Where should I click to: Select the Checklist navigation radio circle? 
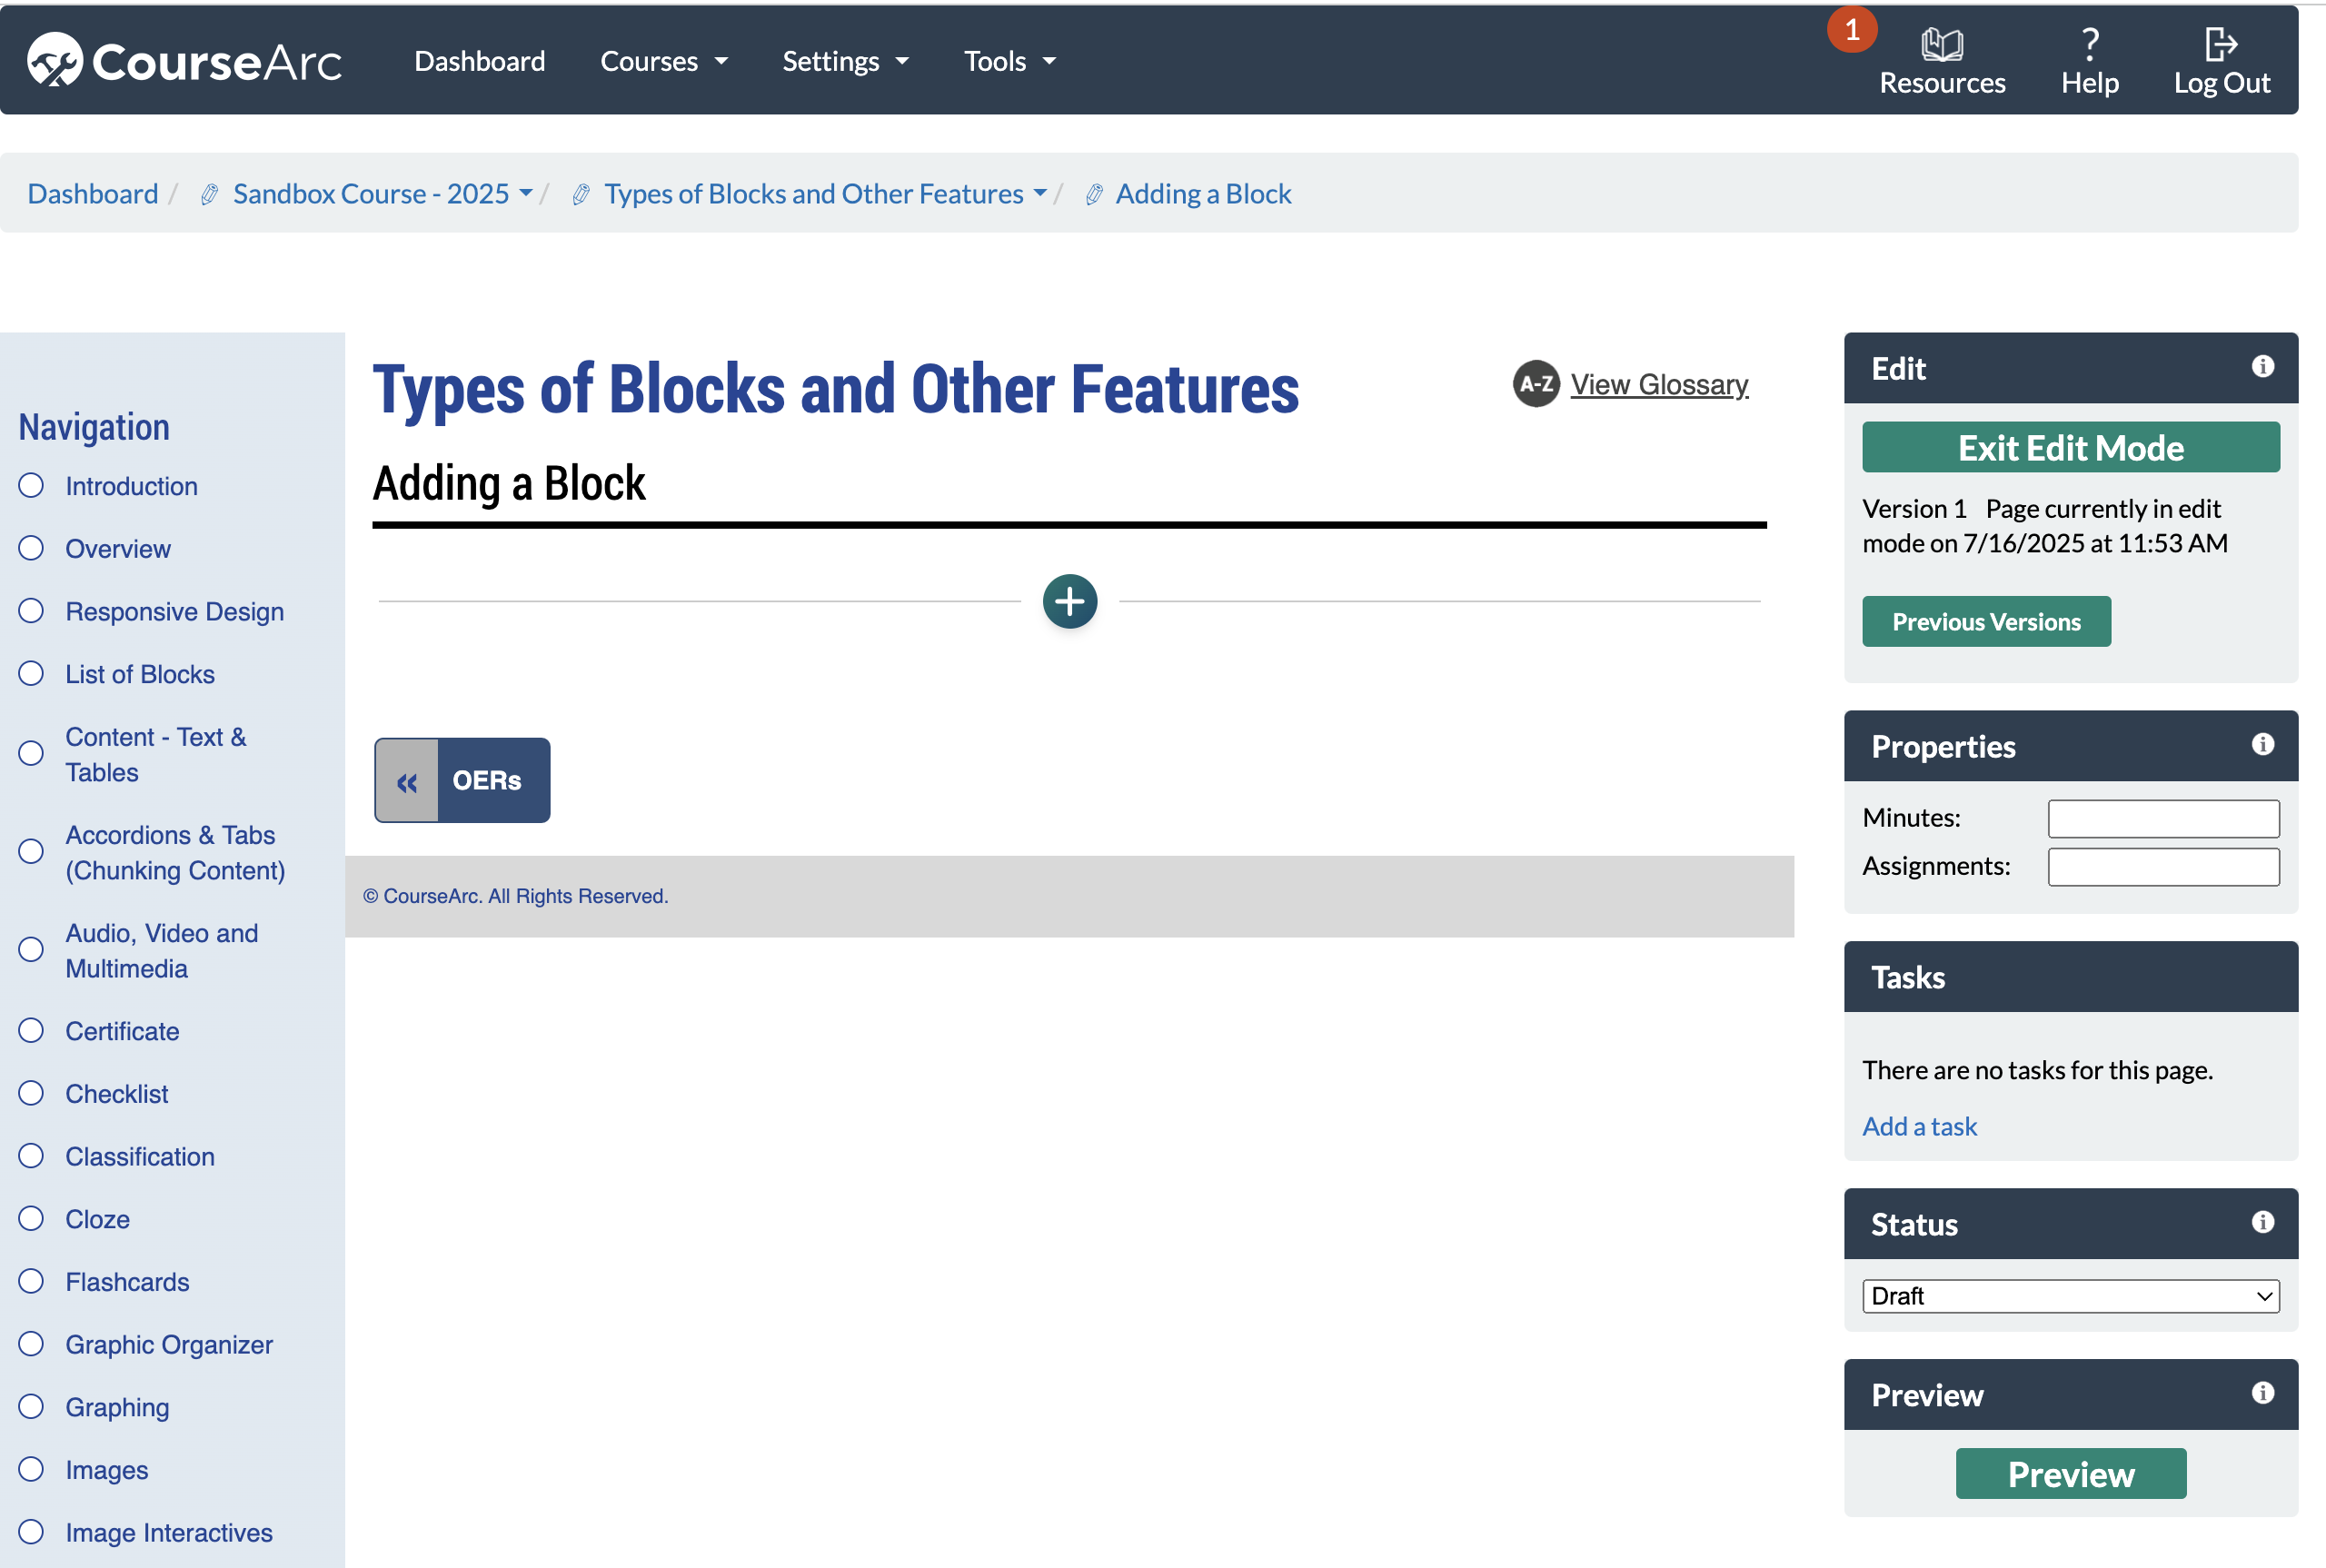(x=31, y=1093)
